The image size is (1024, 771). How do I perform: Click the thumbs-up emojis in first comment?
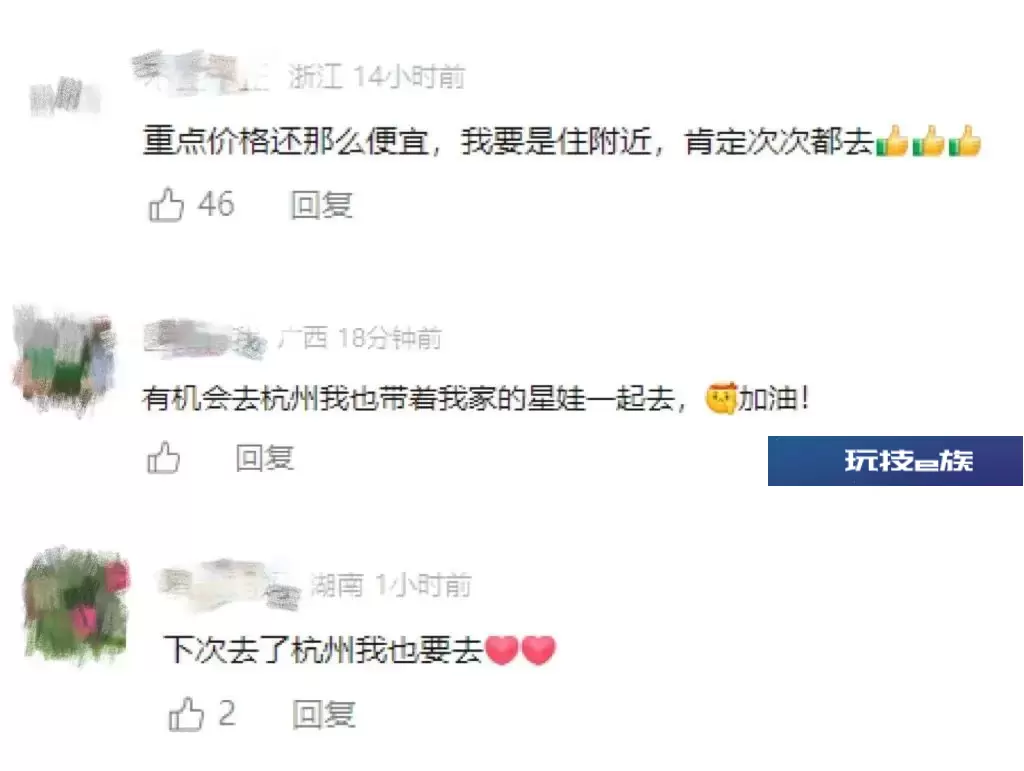928,140
